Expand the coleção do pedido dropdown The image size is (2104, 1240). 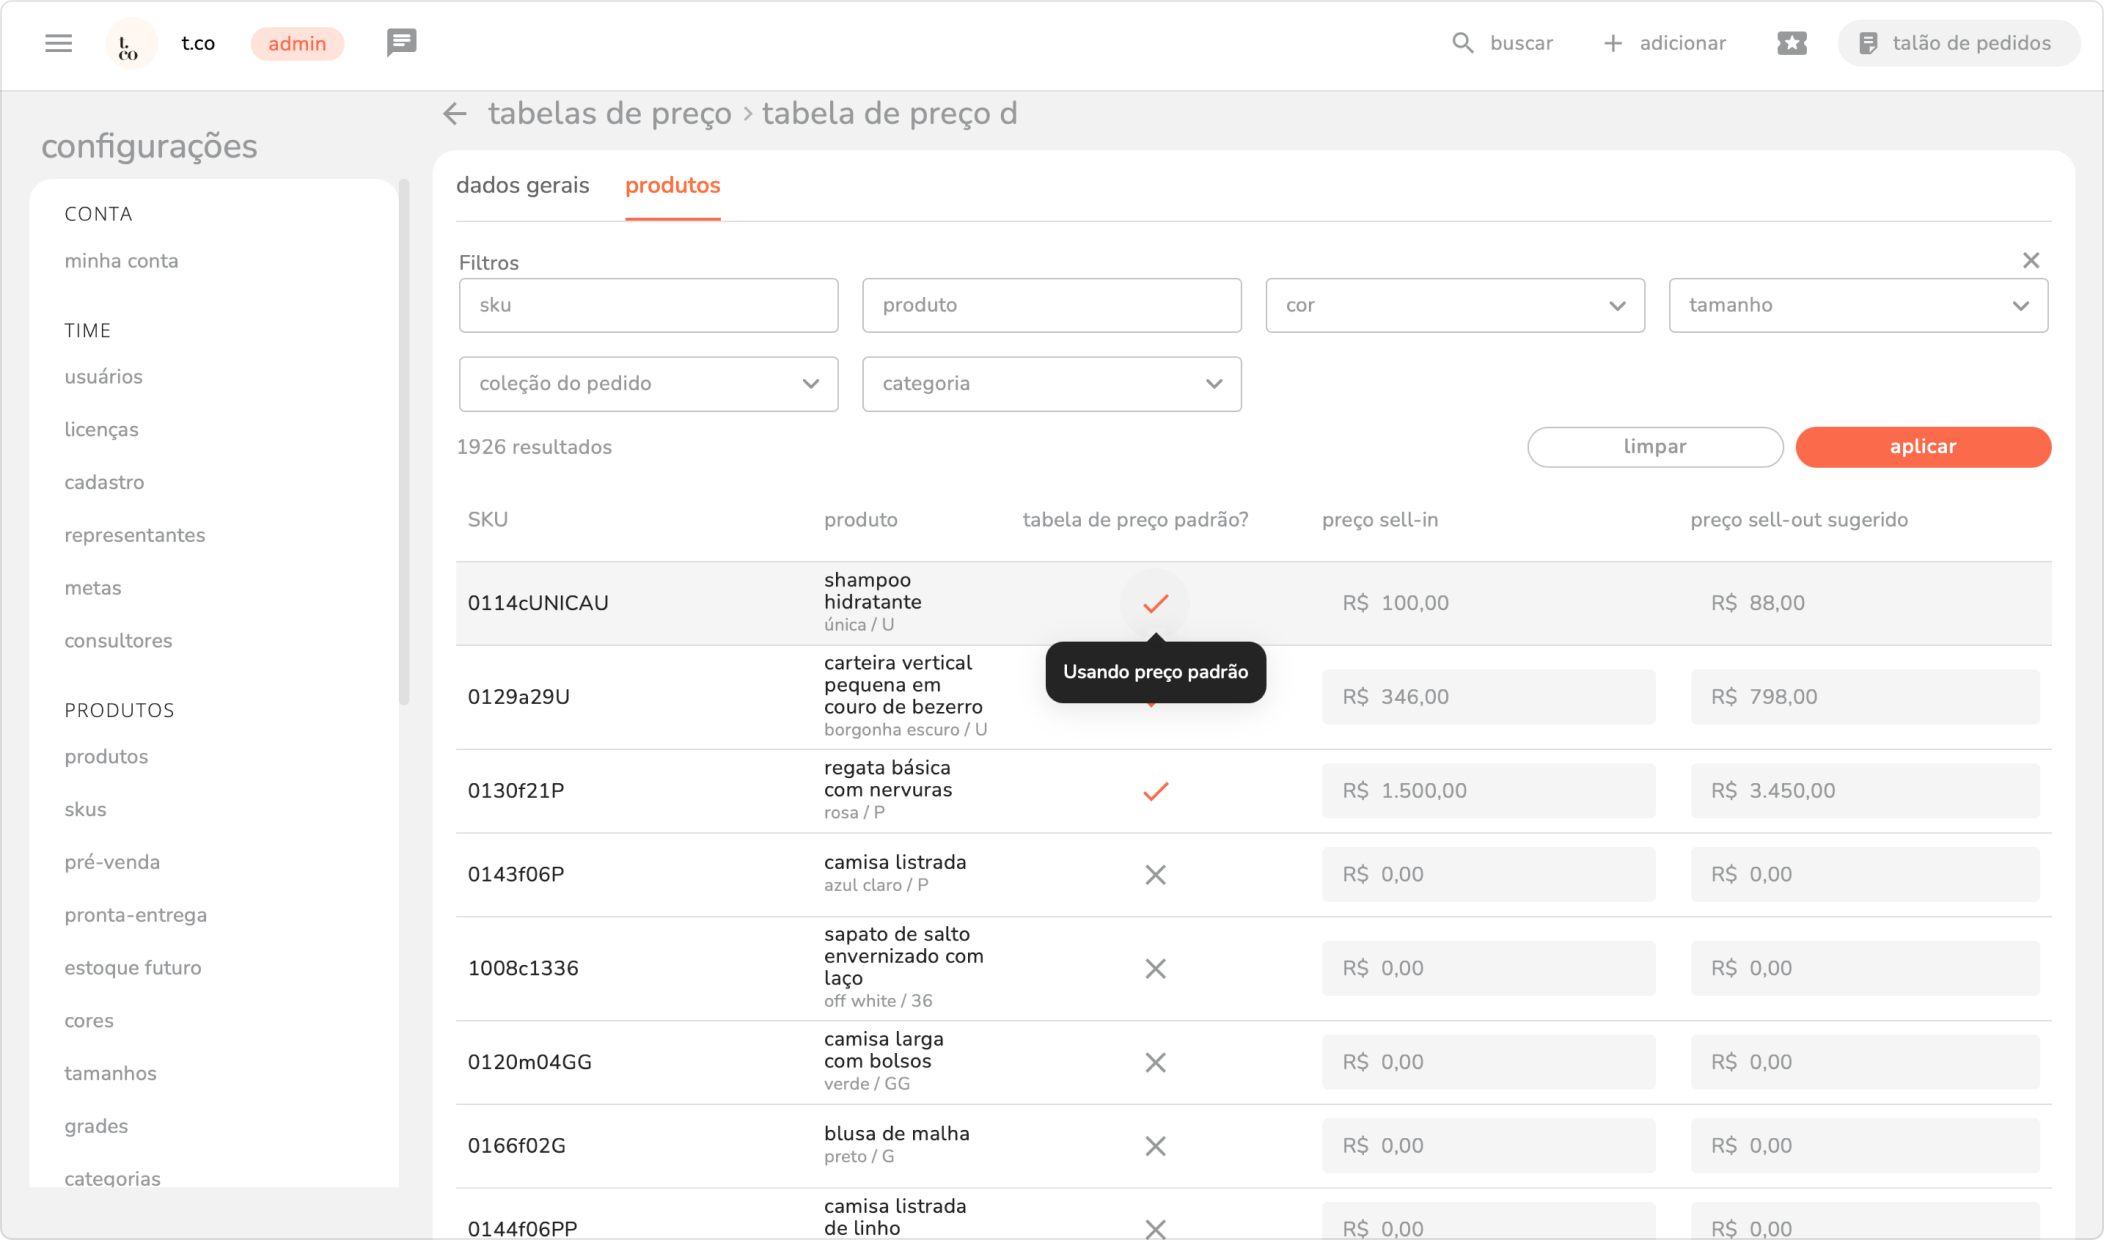pyautogui.click(x=648, y=384)
